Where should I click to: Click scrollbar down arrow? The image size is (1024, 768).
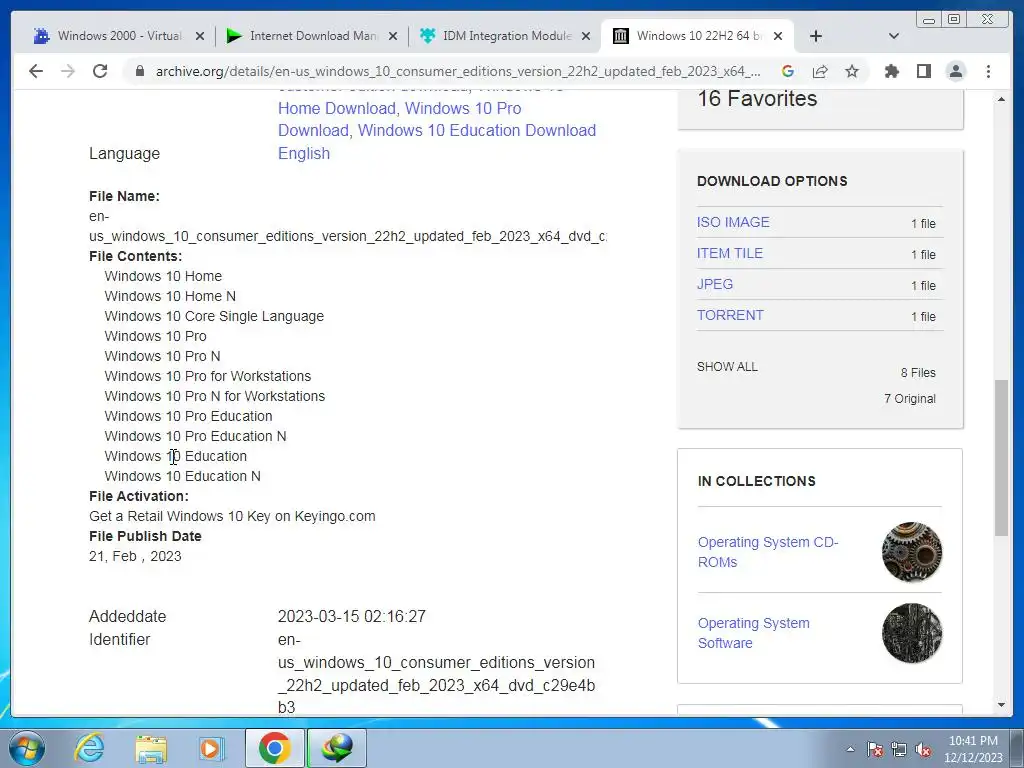click(1001, 705)
